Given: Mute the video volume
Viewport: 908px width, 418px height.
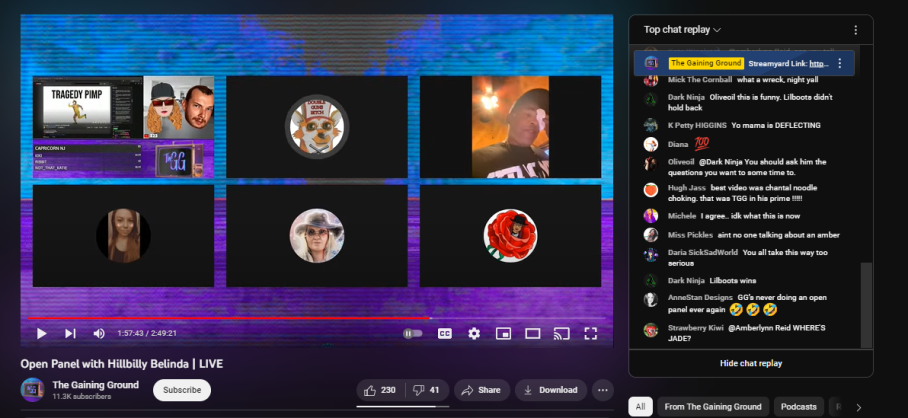Looking at the screenshot, I should pyautogui.click(x=99, y=333).
